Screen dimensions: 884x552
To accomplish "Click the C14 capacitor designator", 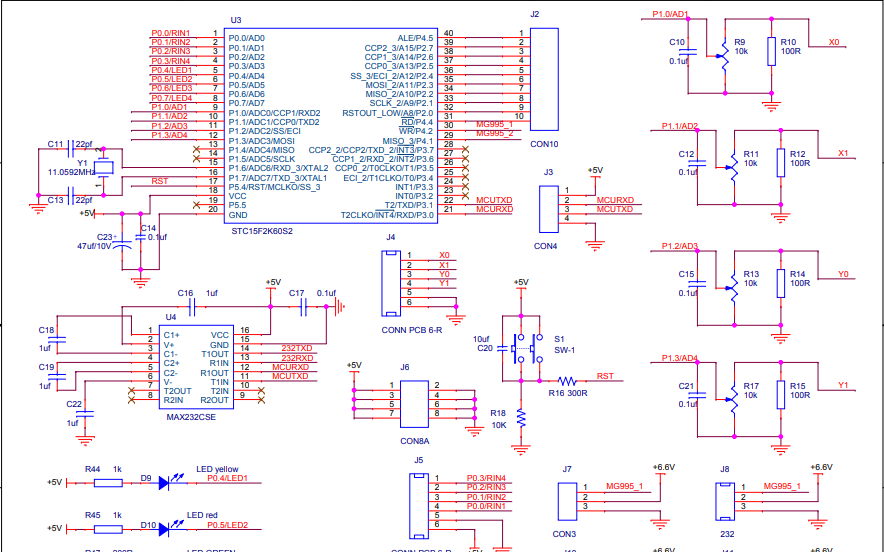I will pyautogui.click(x=148, y=228).
